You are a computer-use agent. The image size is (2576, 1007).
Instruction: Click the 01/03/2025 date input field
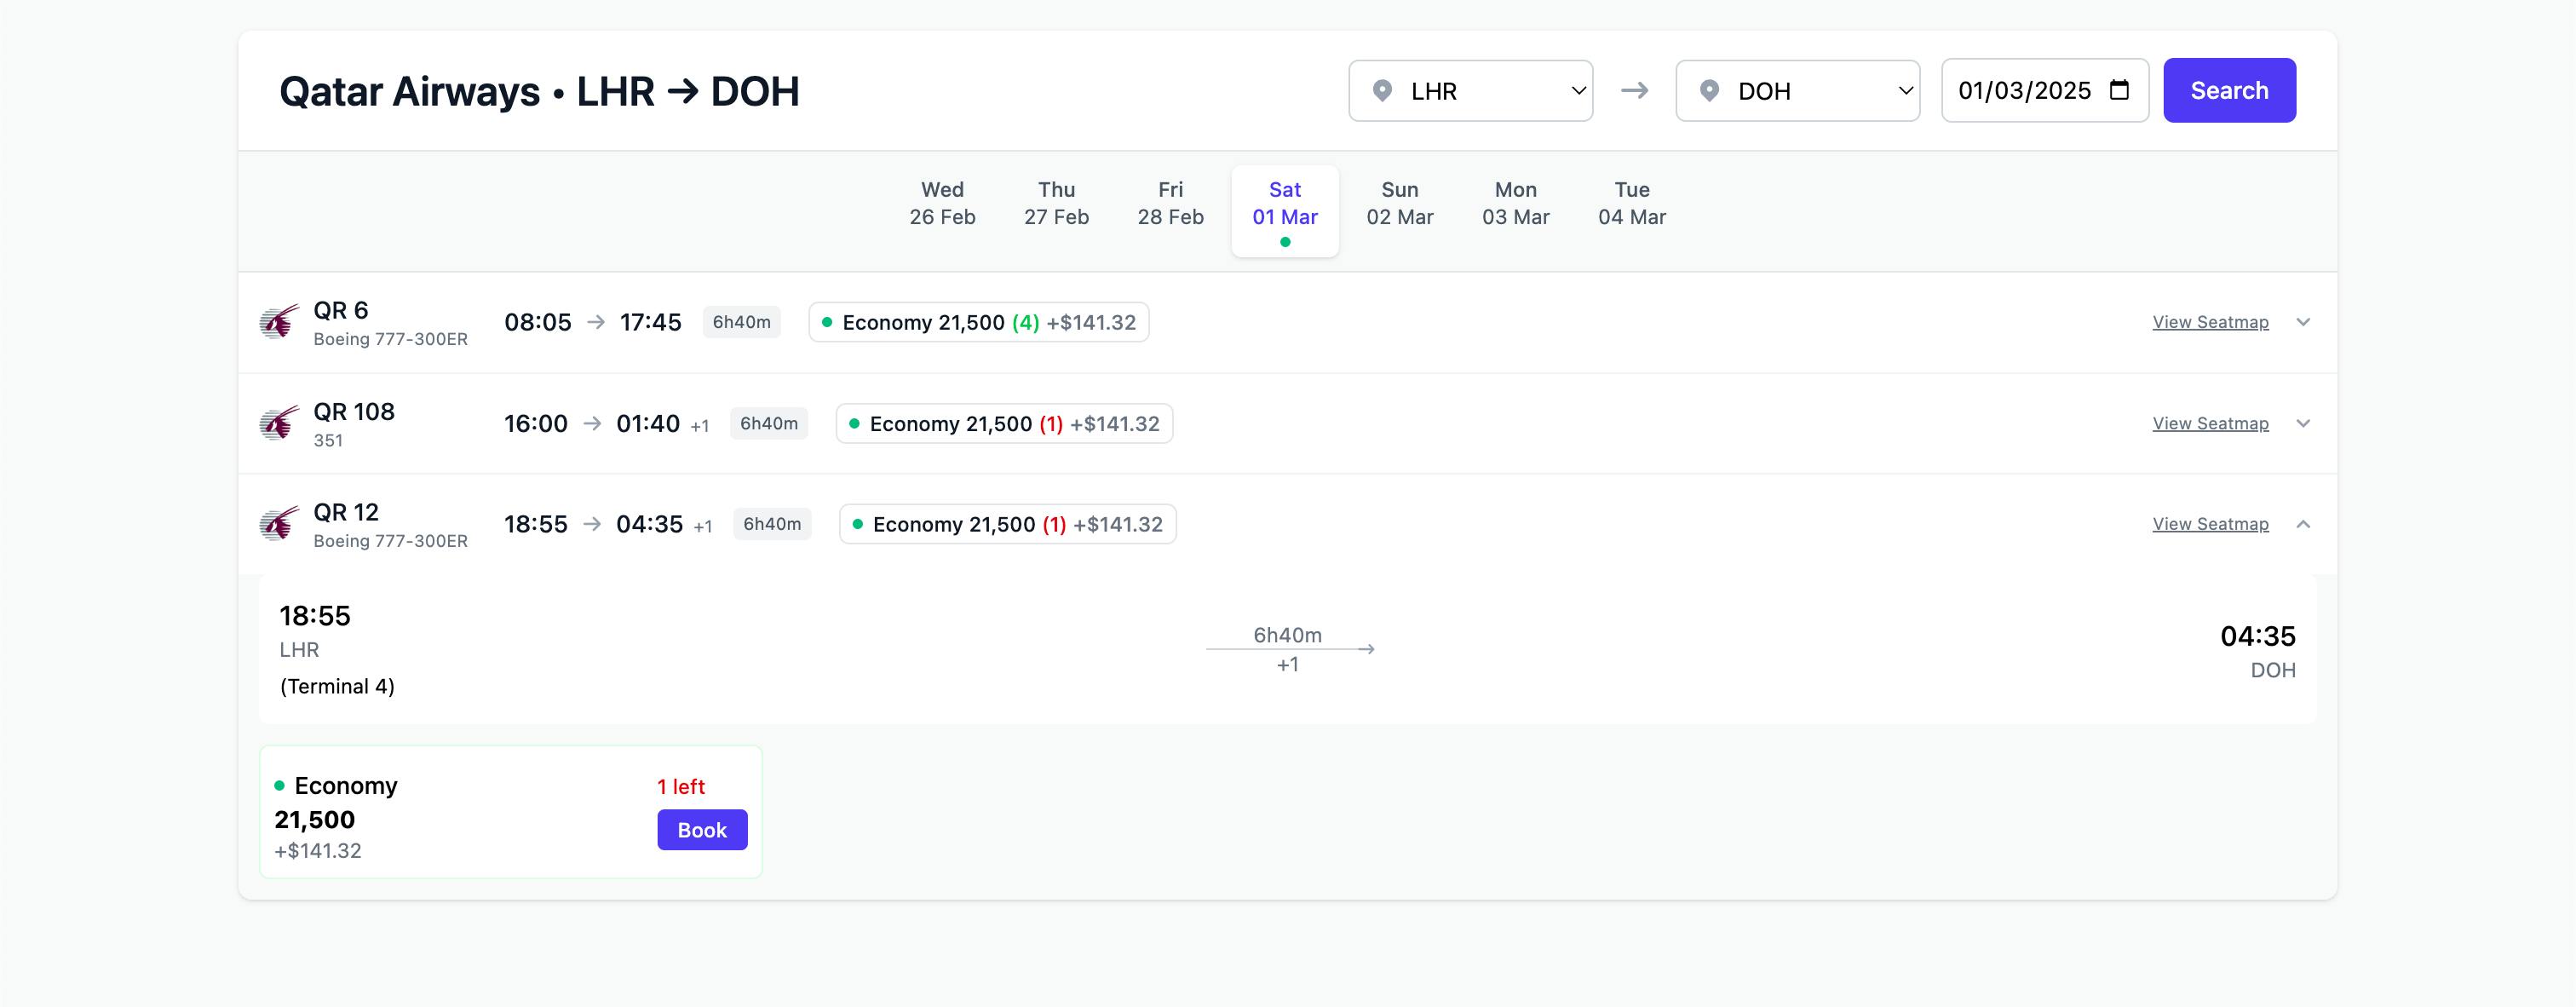coord(2044,90)
